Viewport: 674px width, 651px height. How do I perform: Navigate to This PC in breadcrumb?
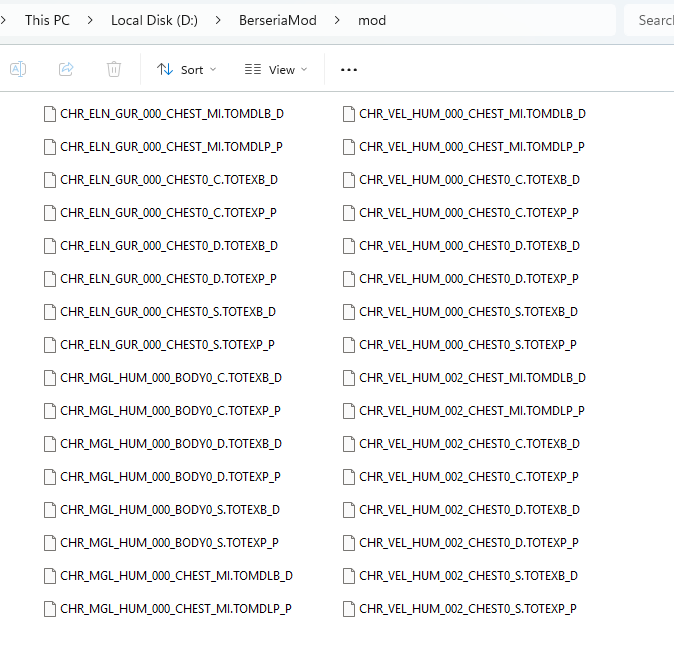click(x=47, y=20)
